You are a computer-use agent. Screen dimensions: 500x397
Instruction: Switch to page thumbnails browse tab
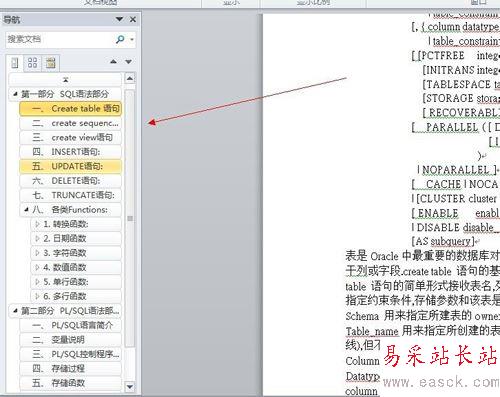(x=32, y=63)
